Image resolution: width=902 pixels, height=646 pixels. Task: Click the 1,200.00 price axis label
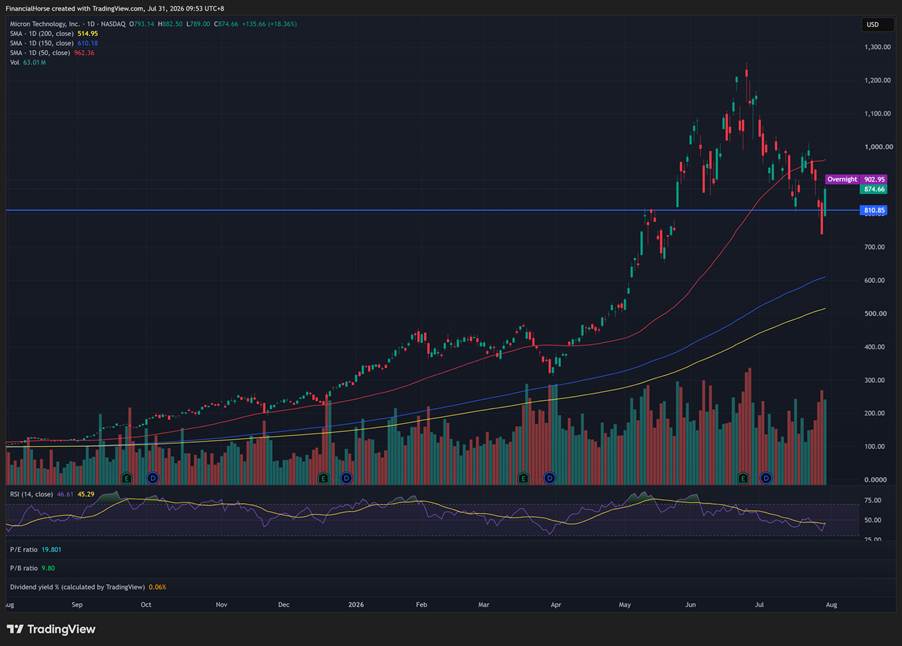(877, 81)
